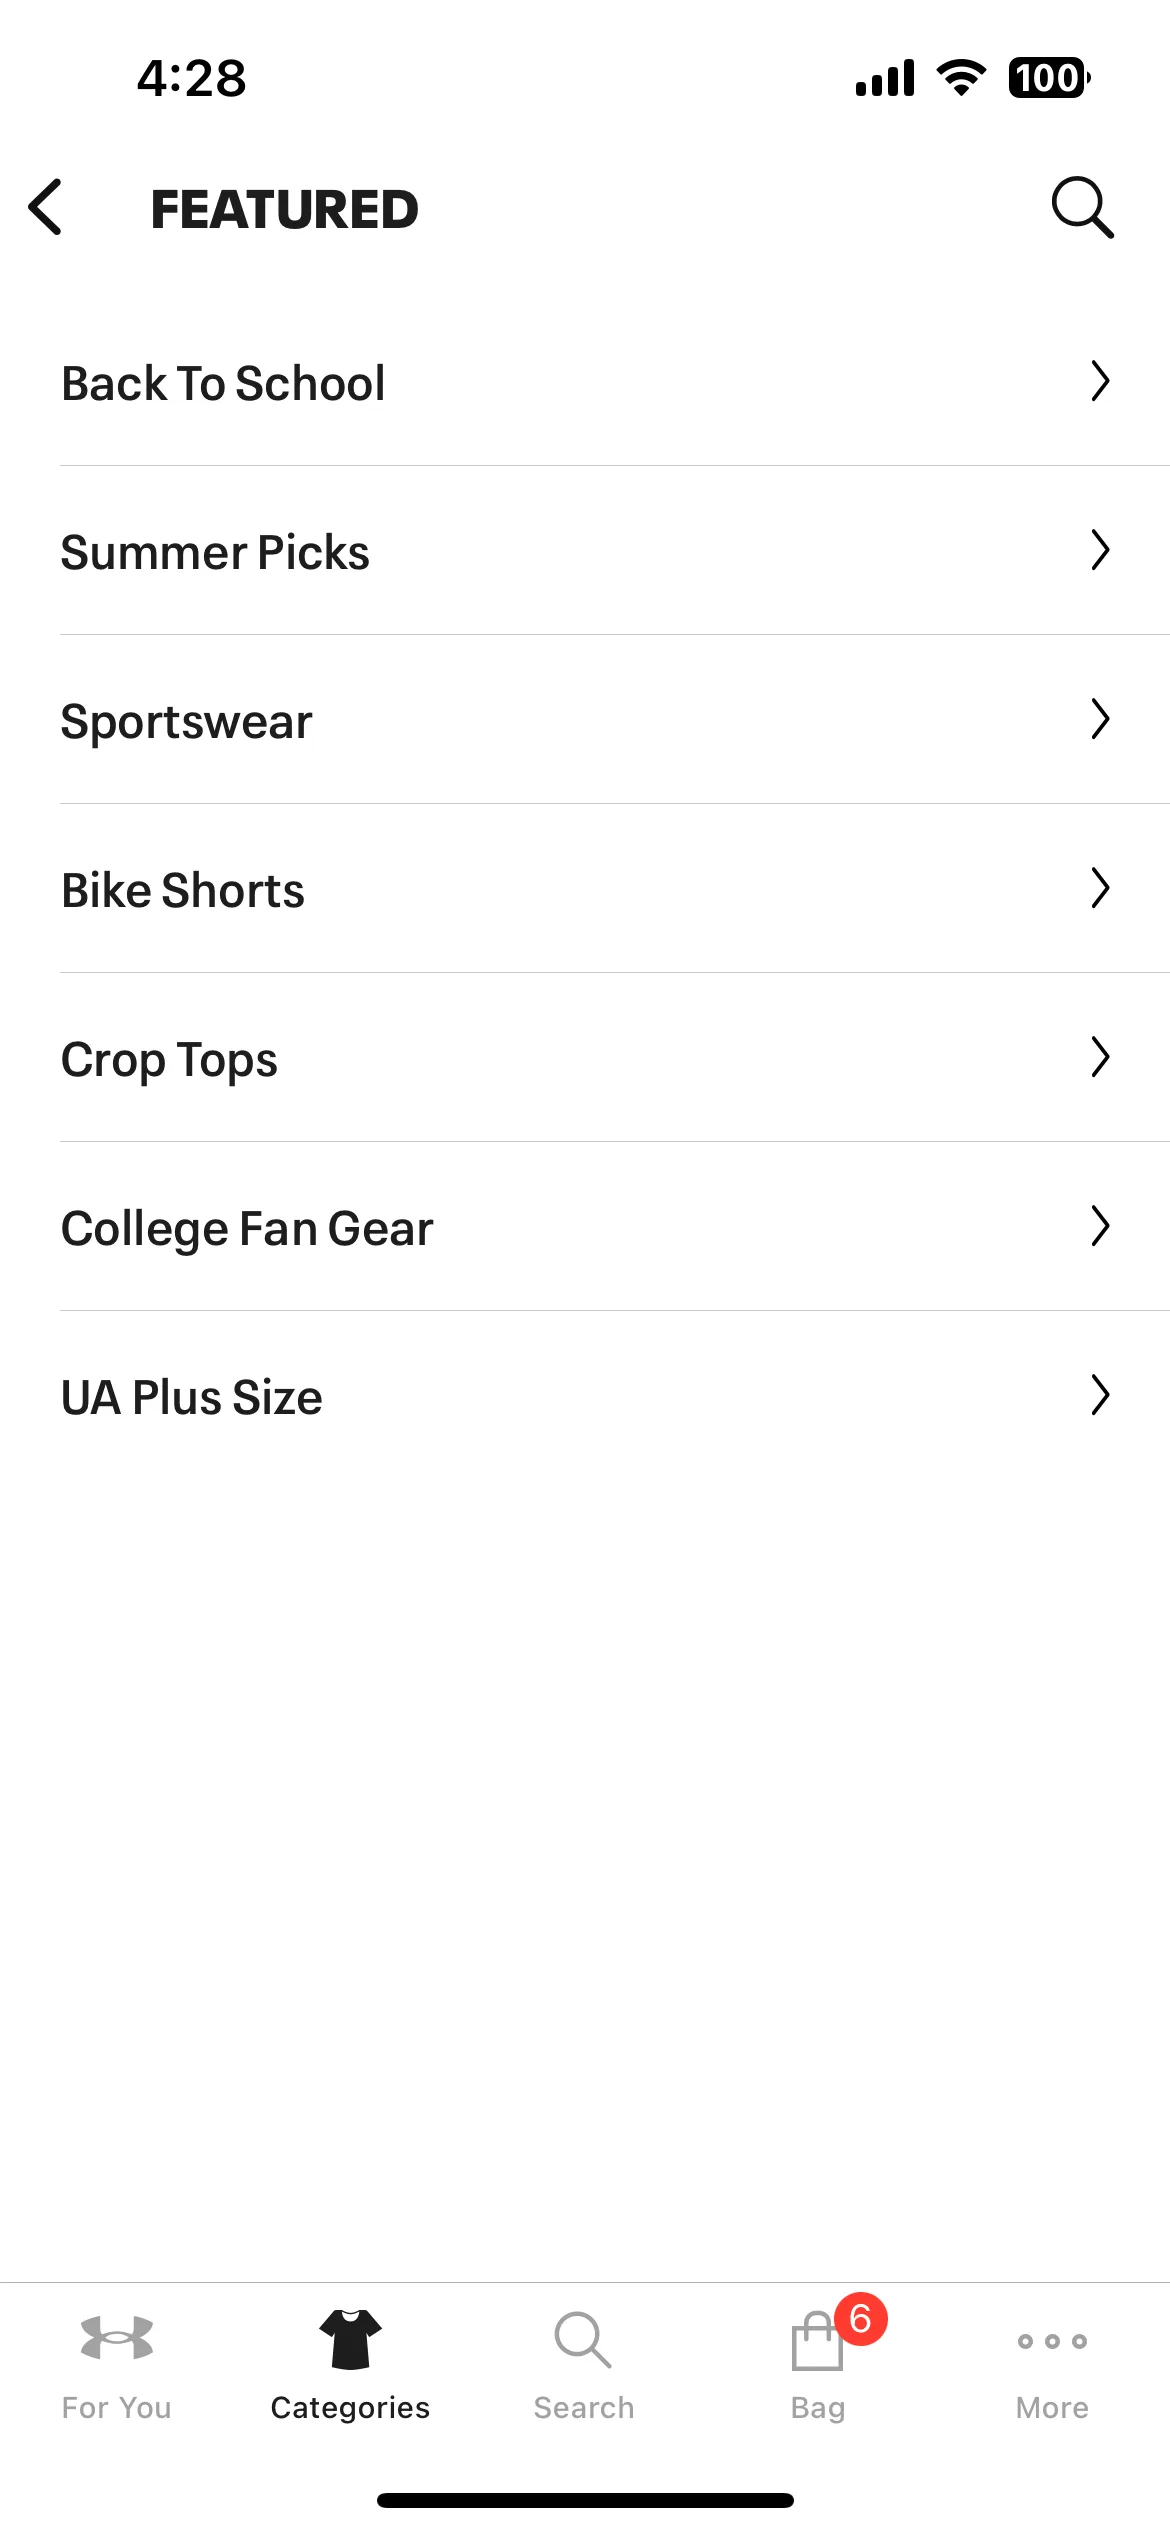Expand the Bike Shorts chevron
The image size is (1170, 2532).
1100,888
